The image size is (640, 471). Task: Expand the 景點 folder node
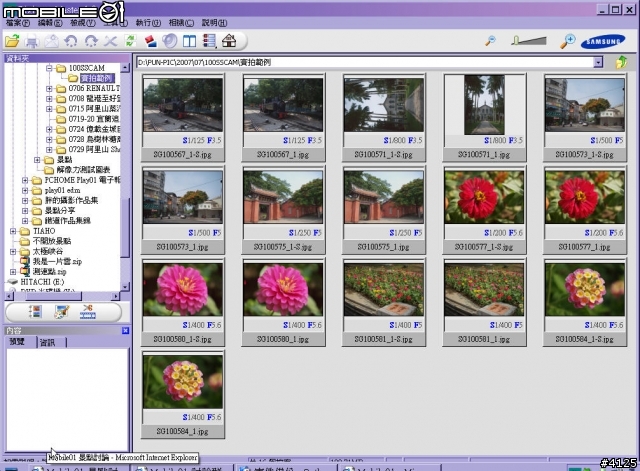click(37, 160)
